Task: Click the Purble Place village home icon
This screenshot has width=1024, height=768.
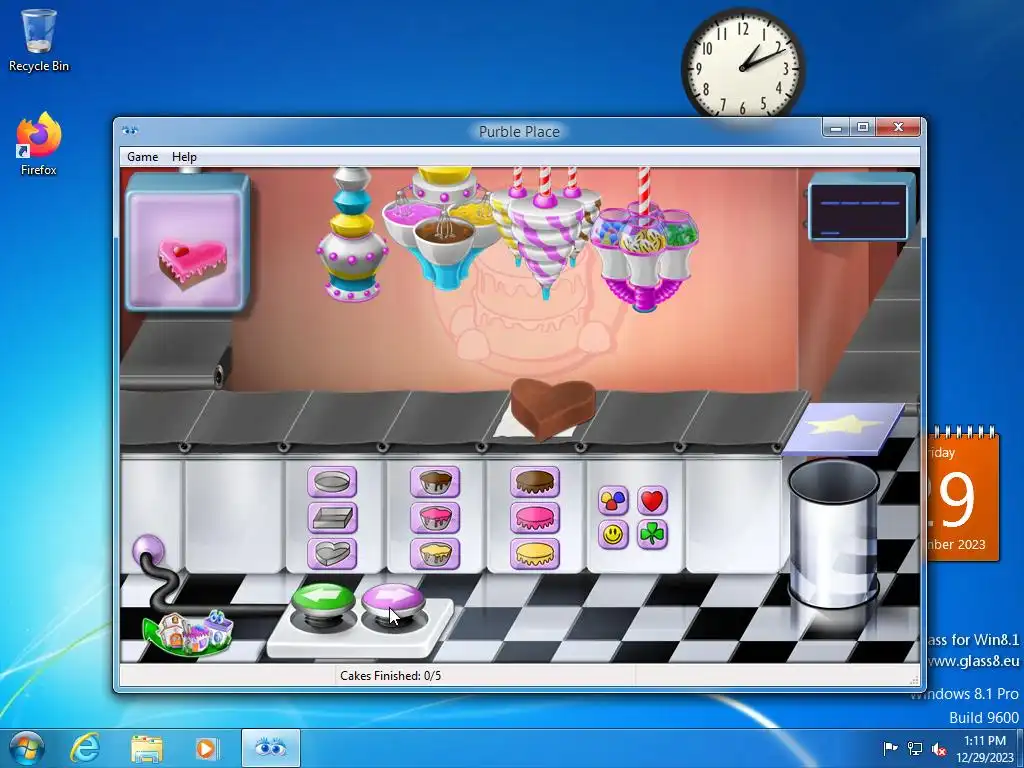Action: click(x=189, y=632)
